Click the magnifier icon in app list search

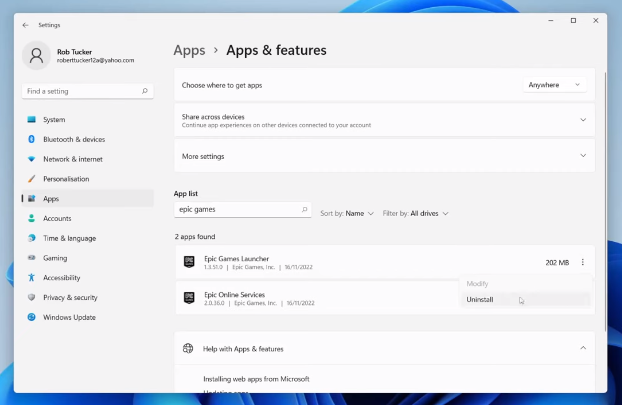coord(305,209)
